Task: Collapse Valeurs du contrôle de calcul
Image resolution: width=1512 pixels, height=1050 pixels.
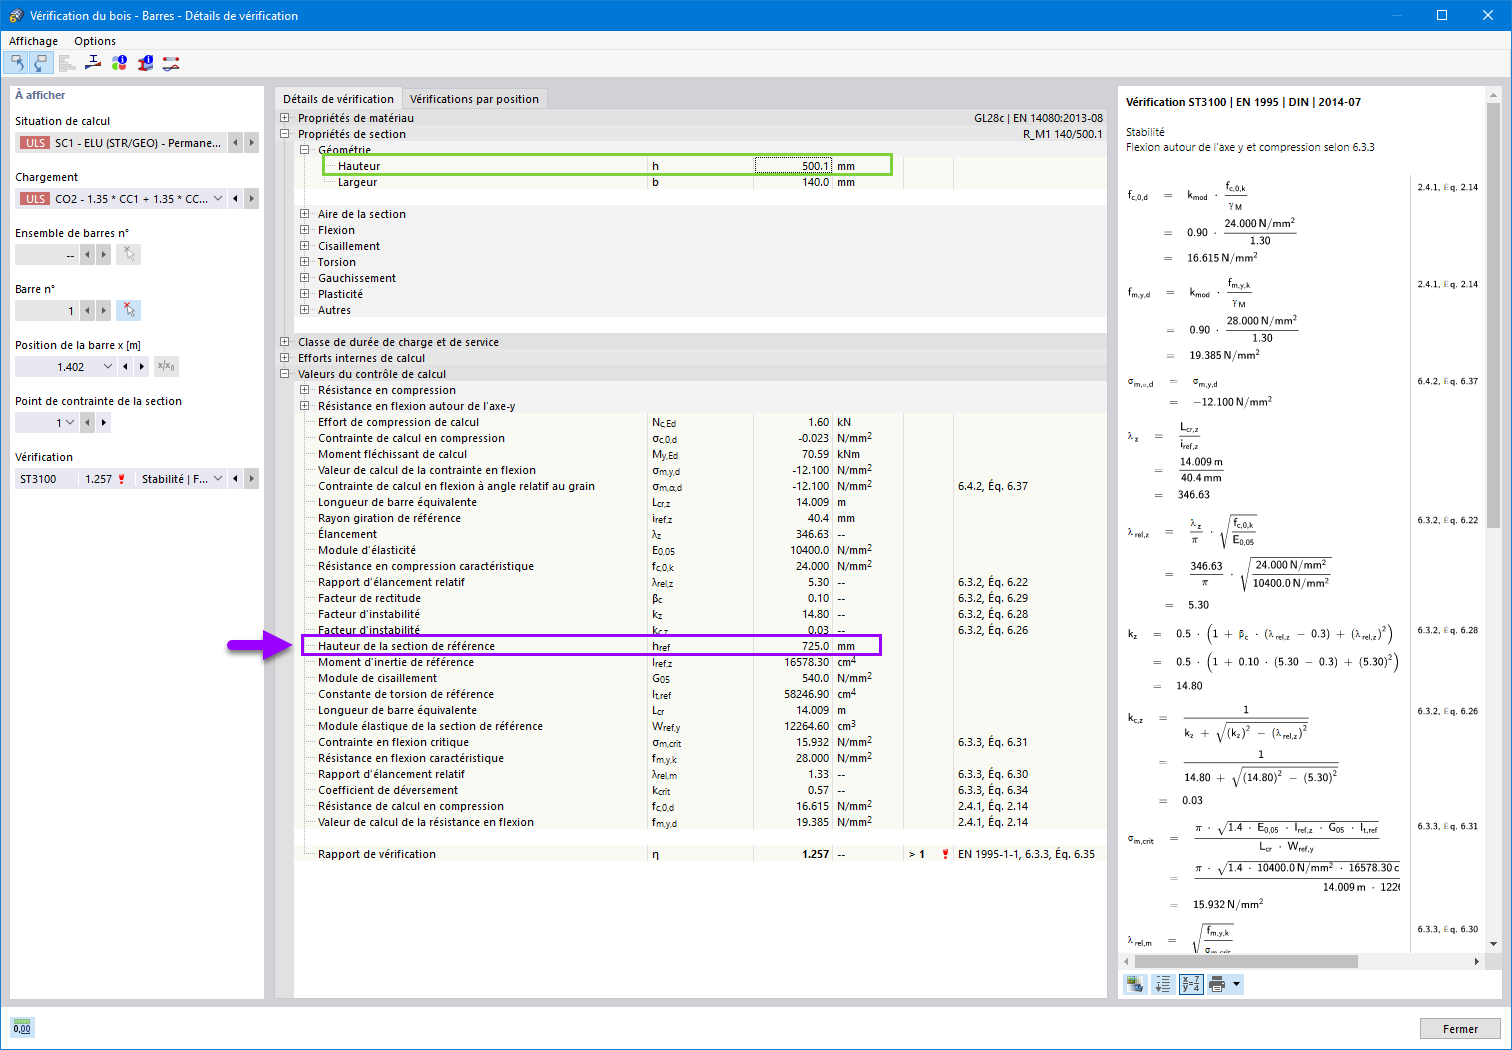Action: 285,374
